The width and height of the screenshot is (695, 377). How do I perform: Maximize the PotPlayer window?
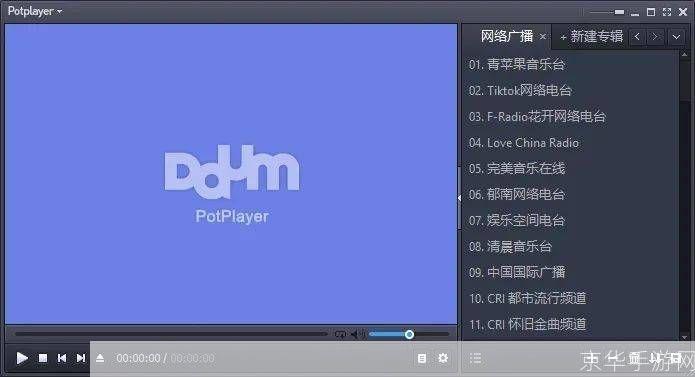[x=651, y=12]
